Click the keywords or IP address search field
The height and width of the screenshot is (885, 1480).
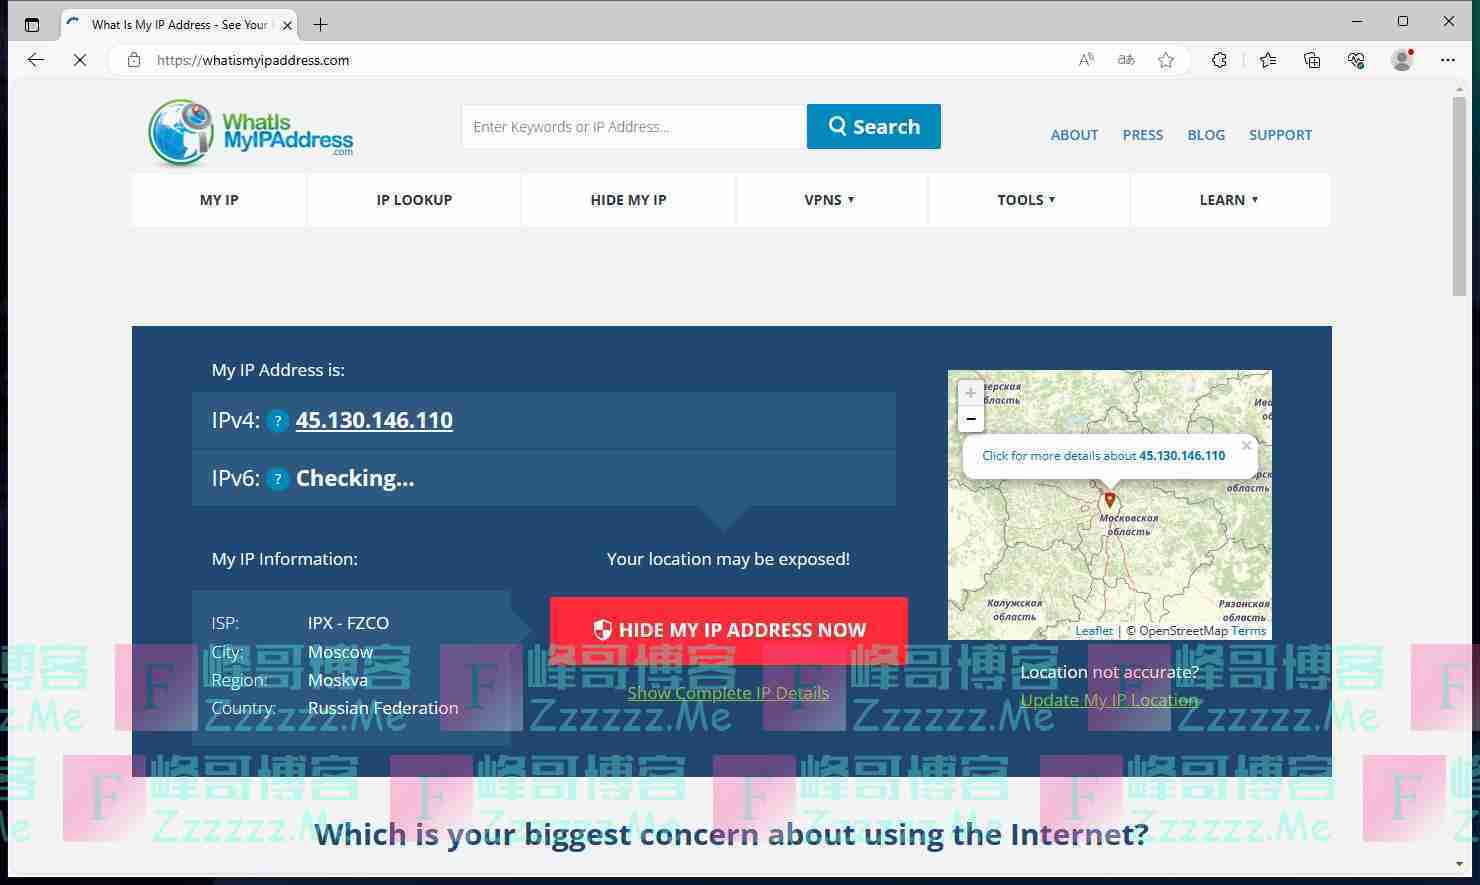point(633,127)
